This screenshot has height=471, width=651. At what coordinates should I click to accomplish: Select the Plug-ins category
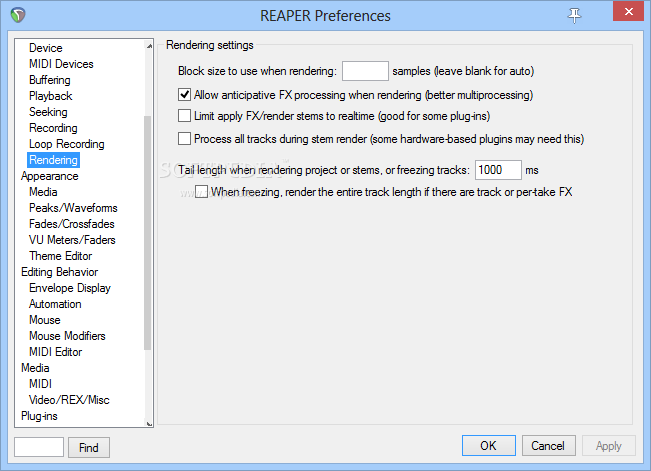[x=39, y=416]
